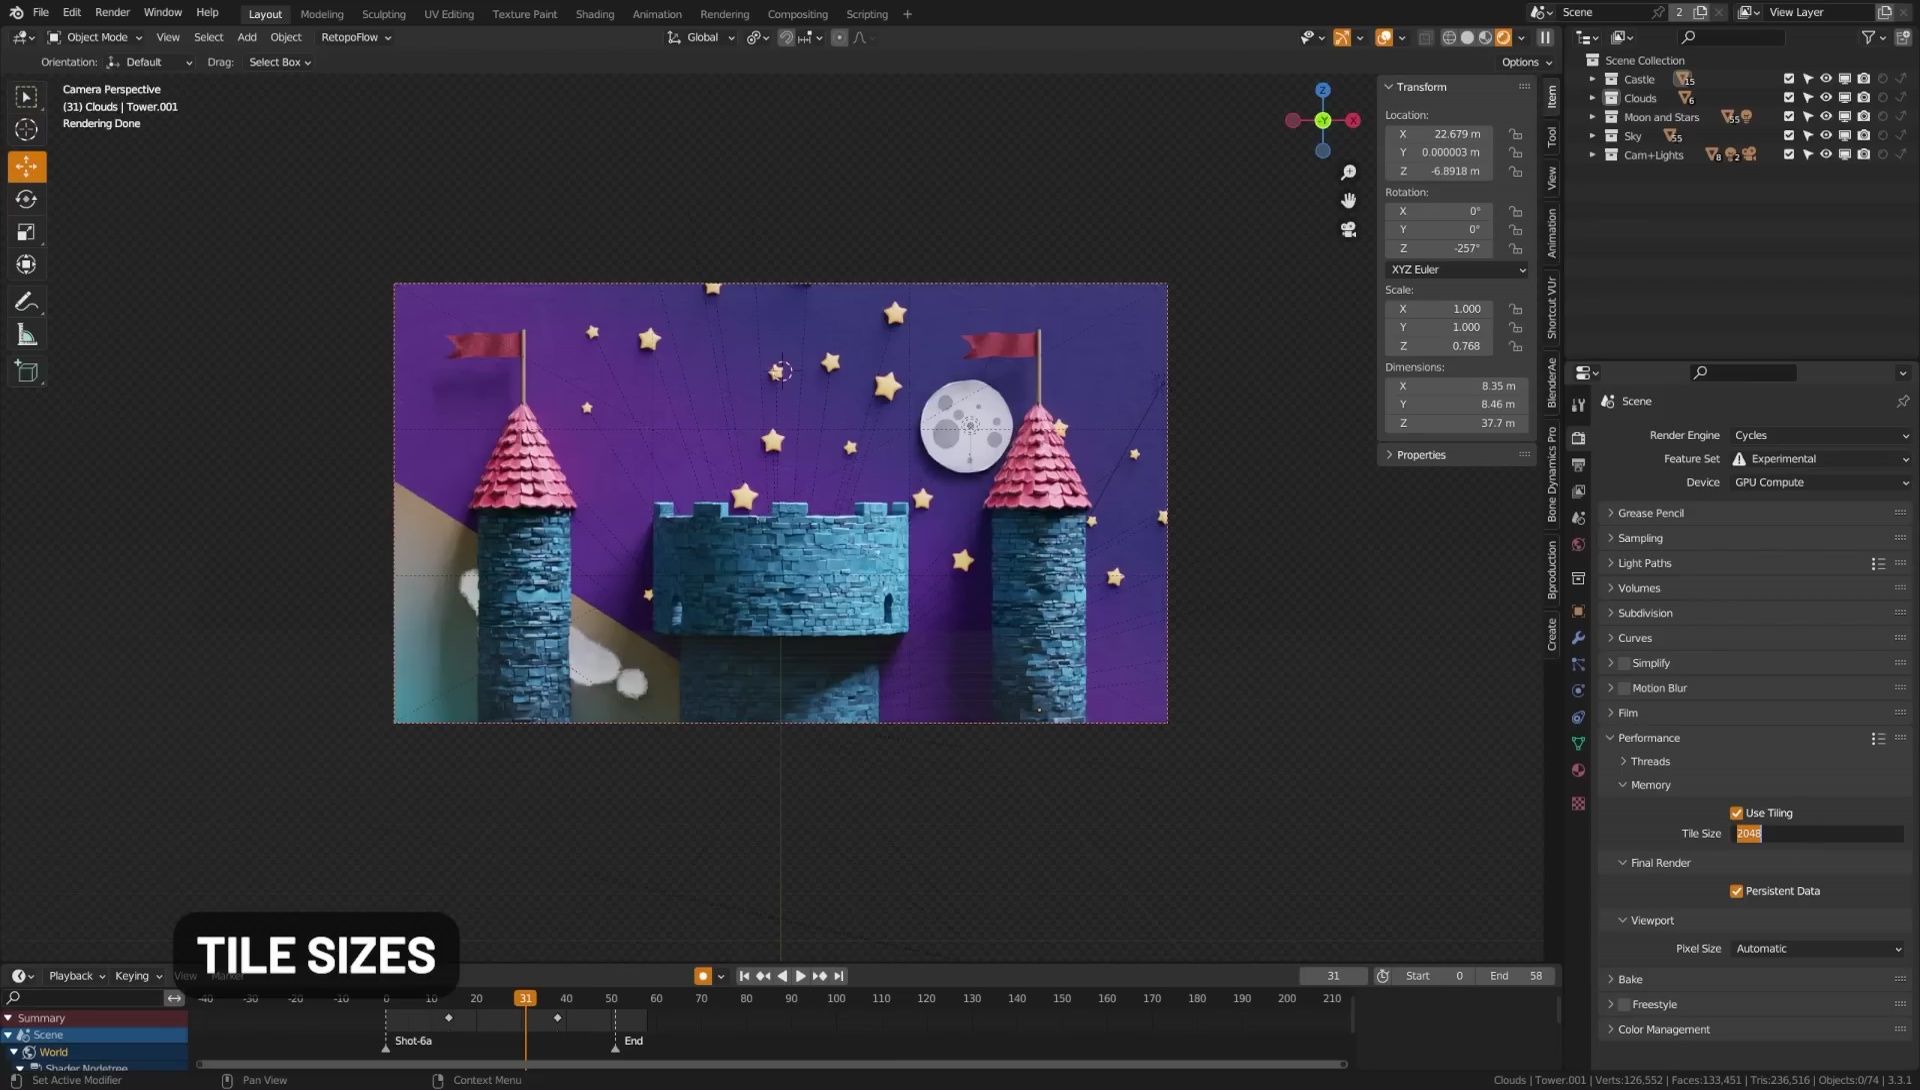The width and height of the screenshot is (1920, 1090).
Task: Pick the Annotate pencil tool
Action: (27, 302)
